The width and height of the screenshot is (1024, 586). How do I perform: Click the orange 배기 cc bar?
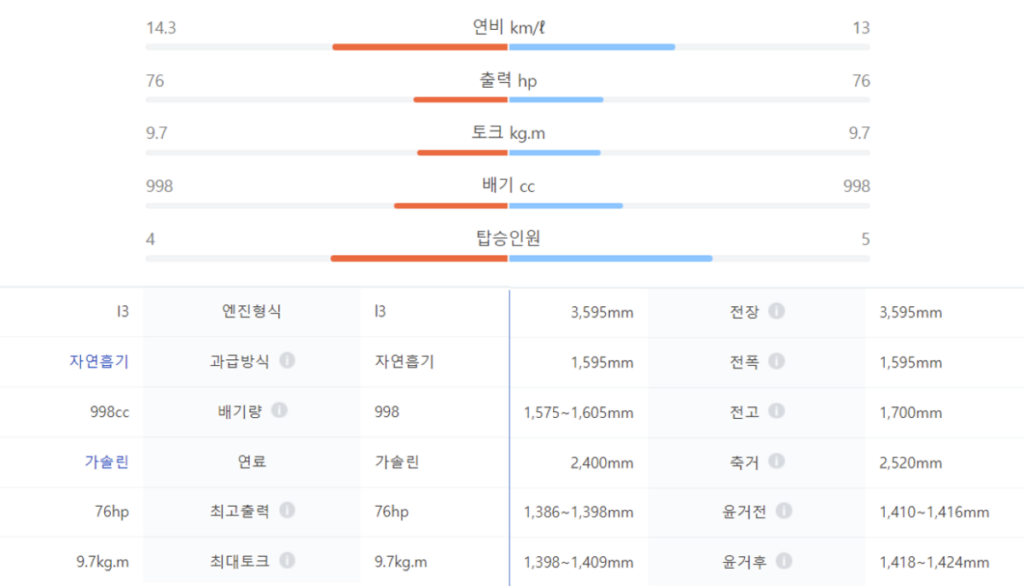(x=451, y=206)
